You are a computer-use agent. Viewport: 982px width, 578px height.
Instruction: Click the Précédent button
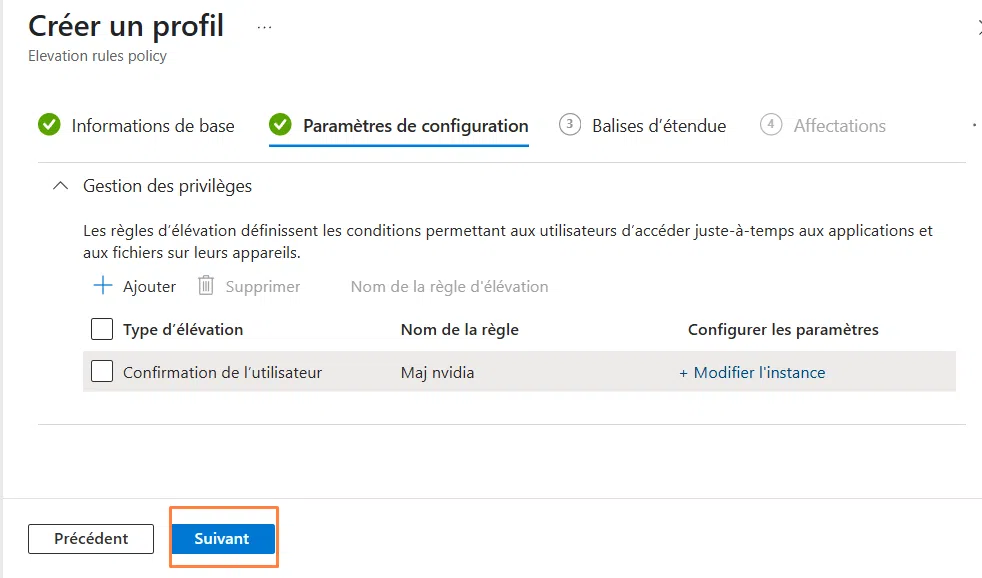(x=90, y=538)
